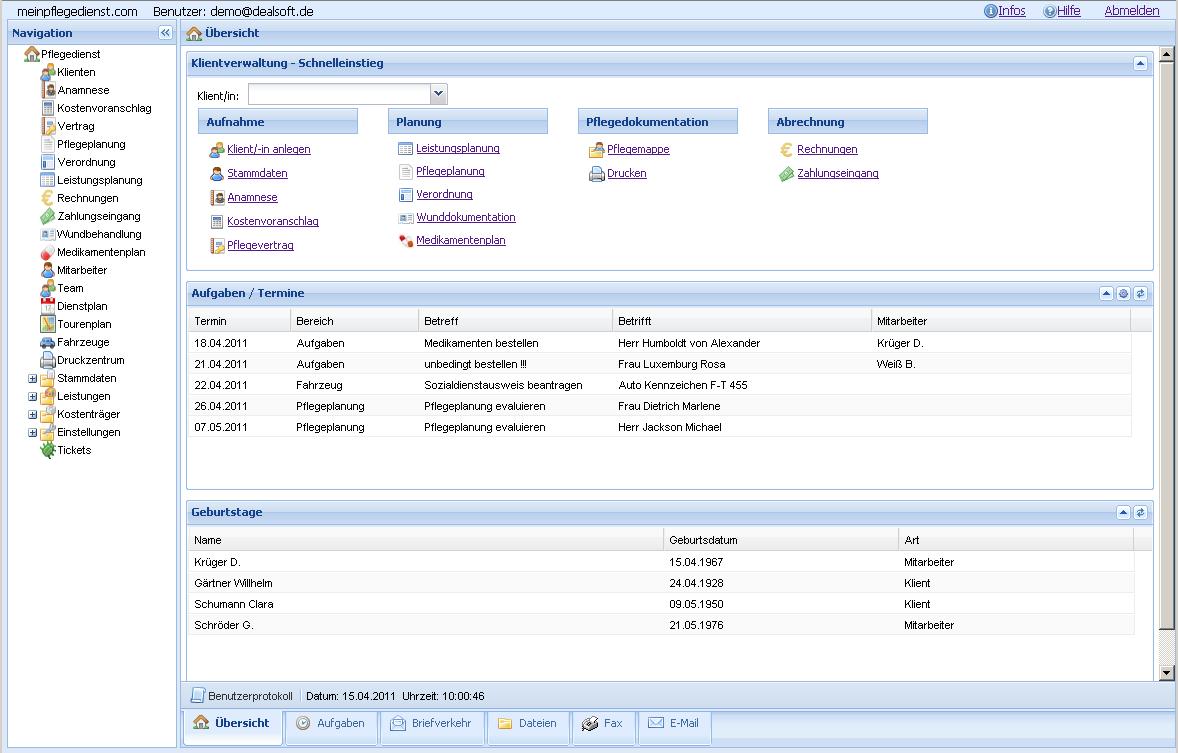The height and width of the screenshot is (753, 1178).
Task: Expand the Einstellungen folder
Action: click(32, 433)
